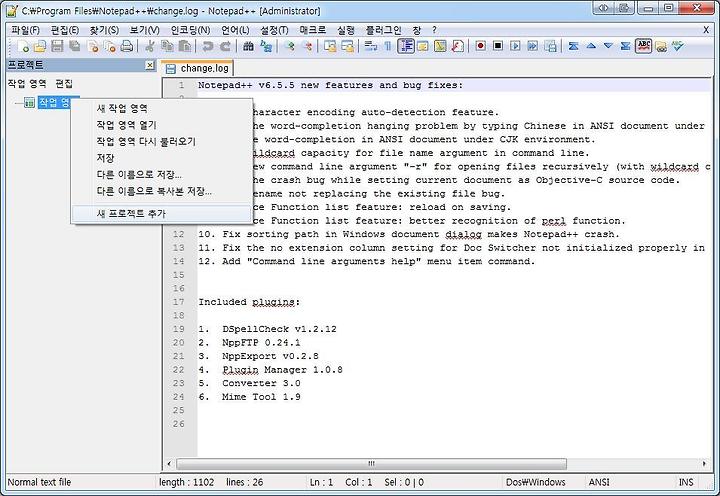
Task: Close the 프로젝트 panel with its X
Action: (150, 65)
